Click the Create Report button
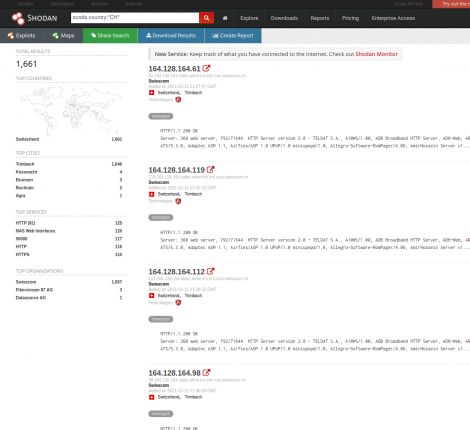This screenshot has height=430, width=470. (233, 36)
